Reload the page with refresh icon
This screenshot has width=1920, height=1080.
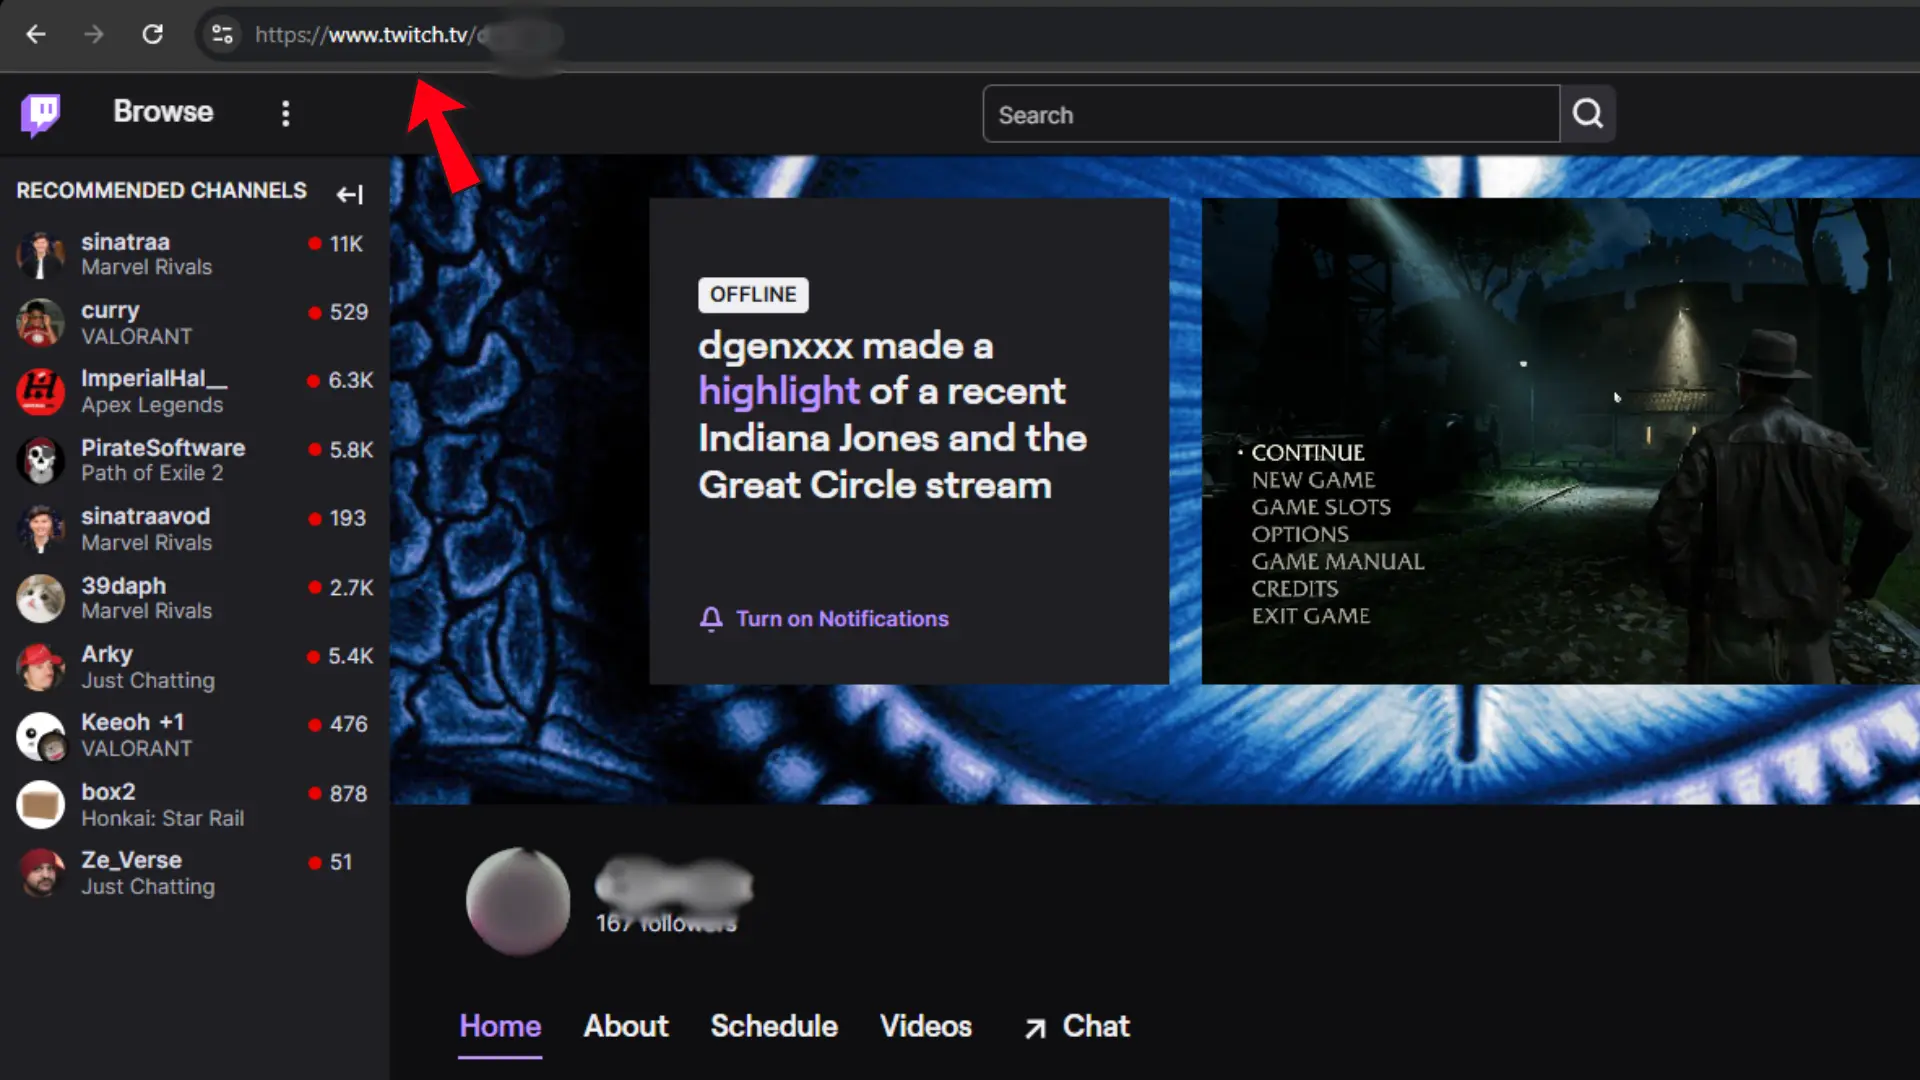152,34
